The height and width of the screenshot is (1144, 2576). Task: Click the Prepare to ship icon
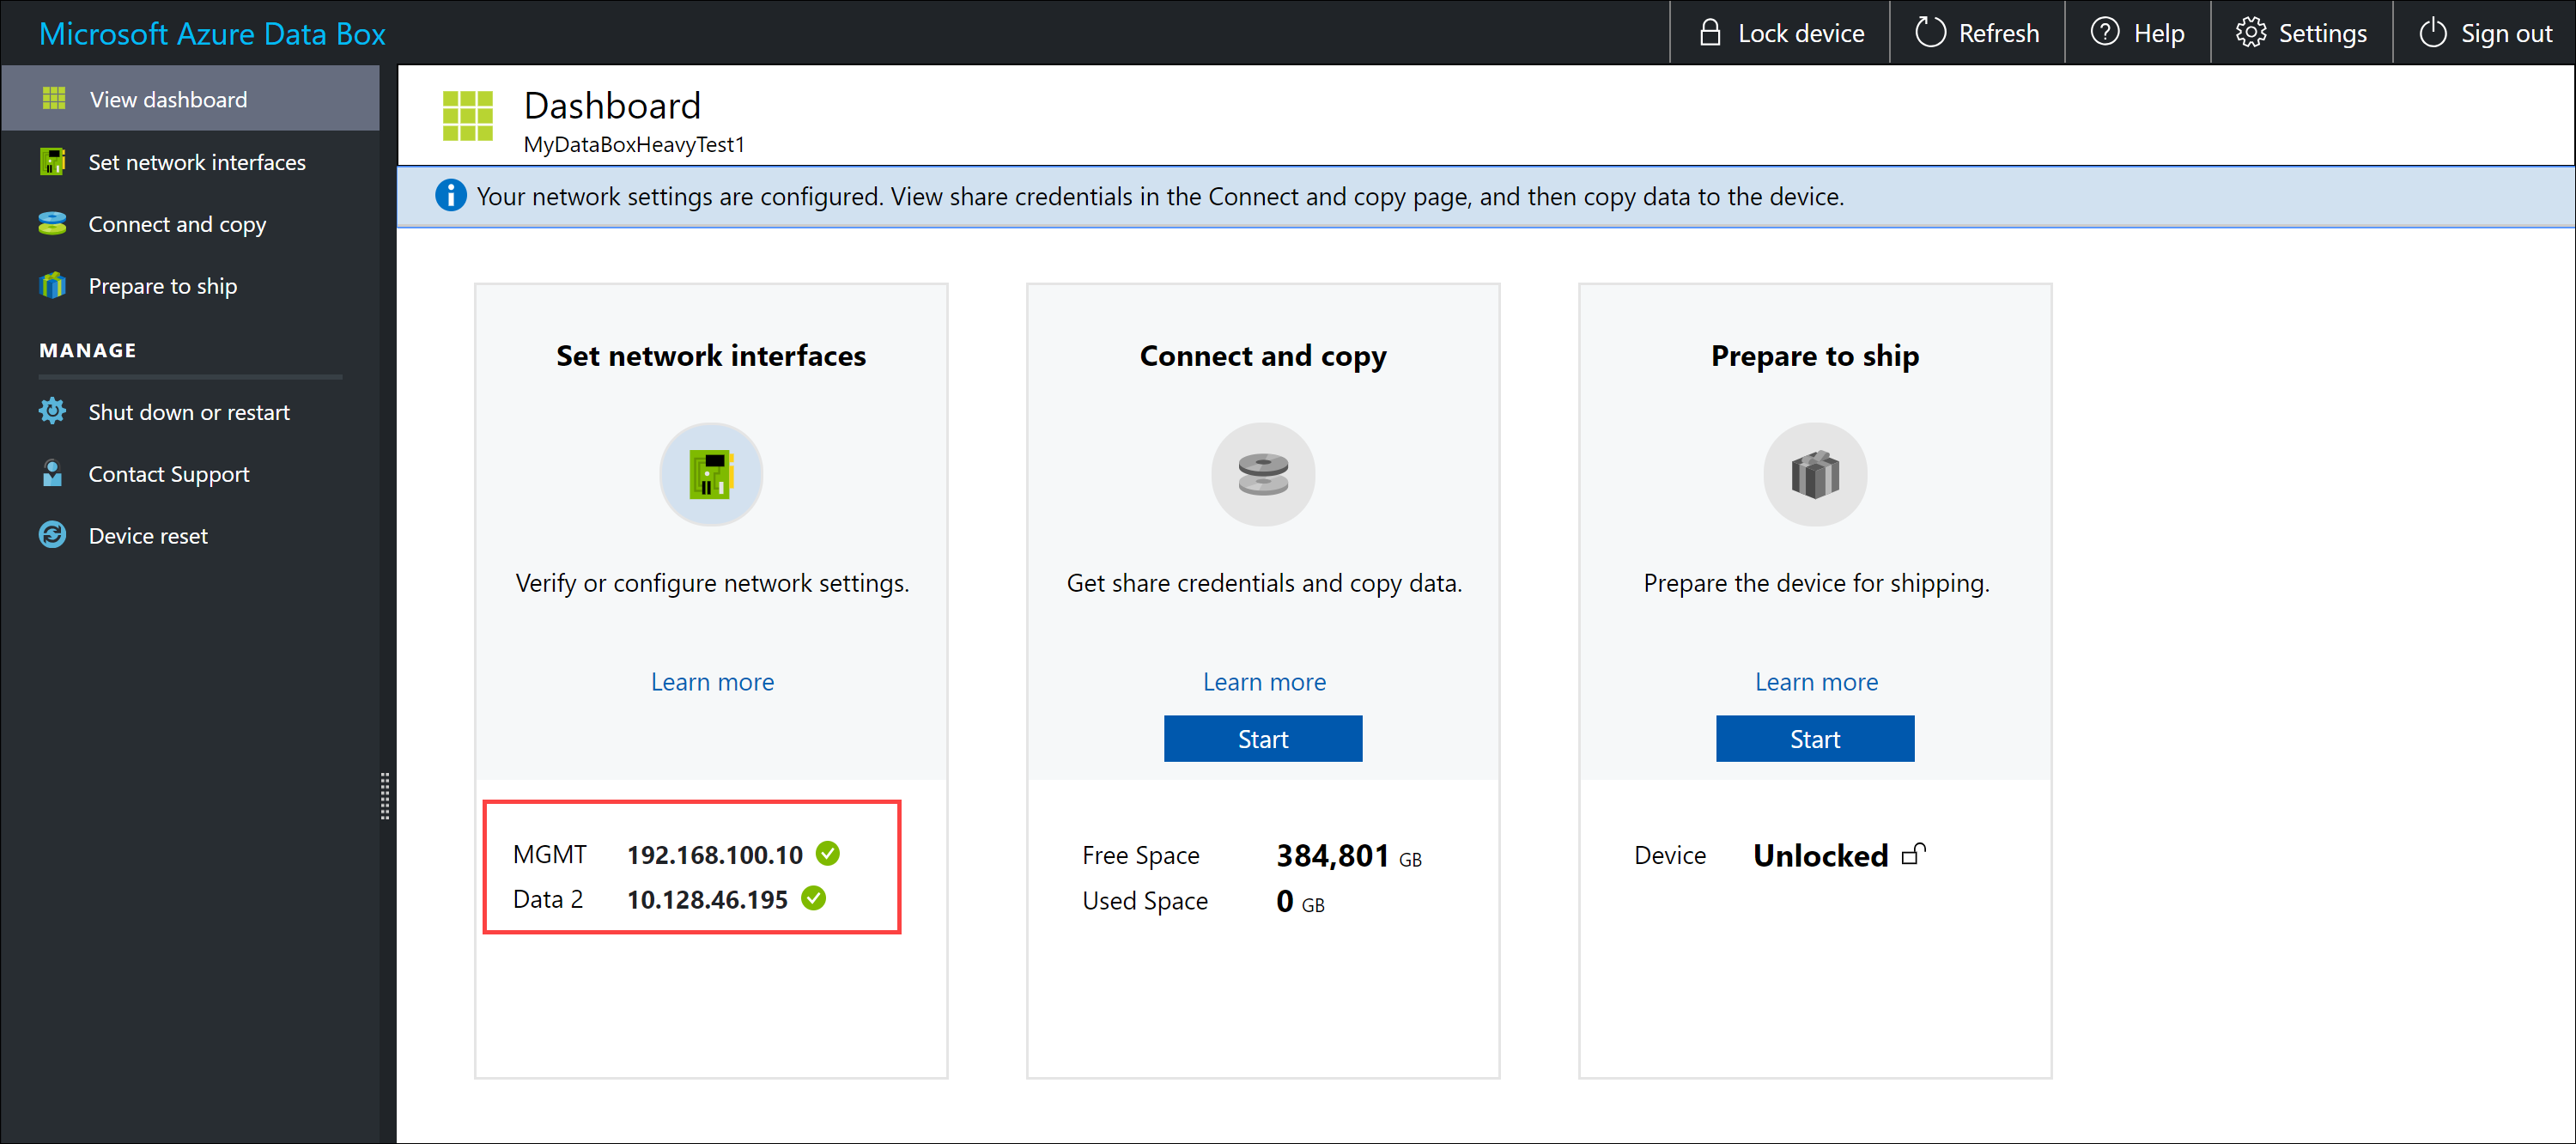click(x=1815, y=473)
